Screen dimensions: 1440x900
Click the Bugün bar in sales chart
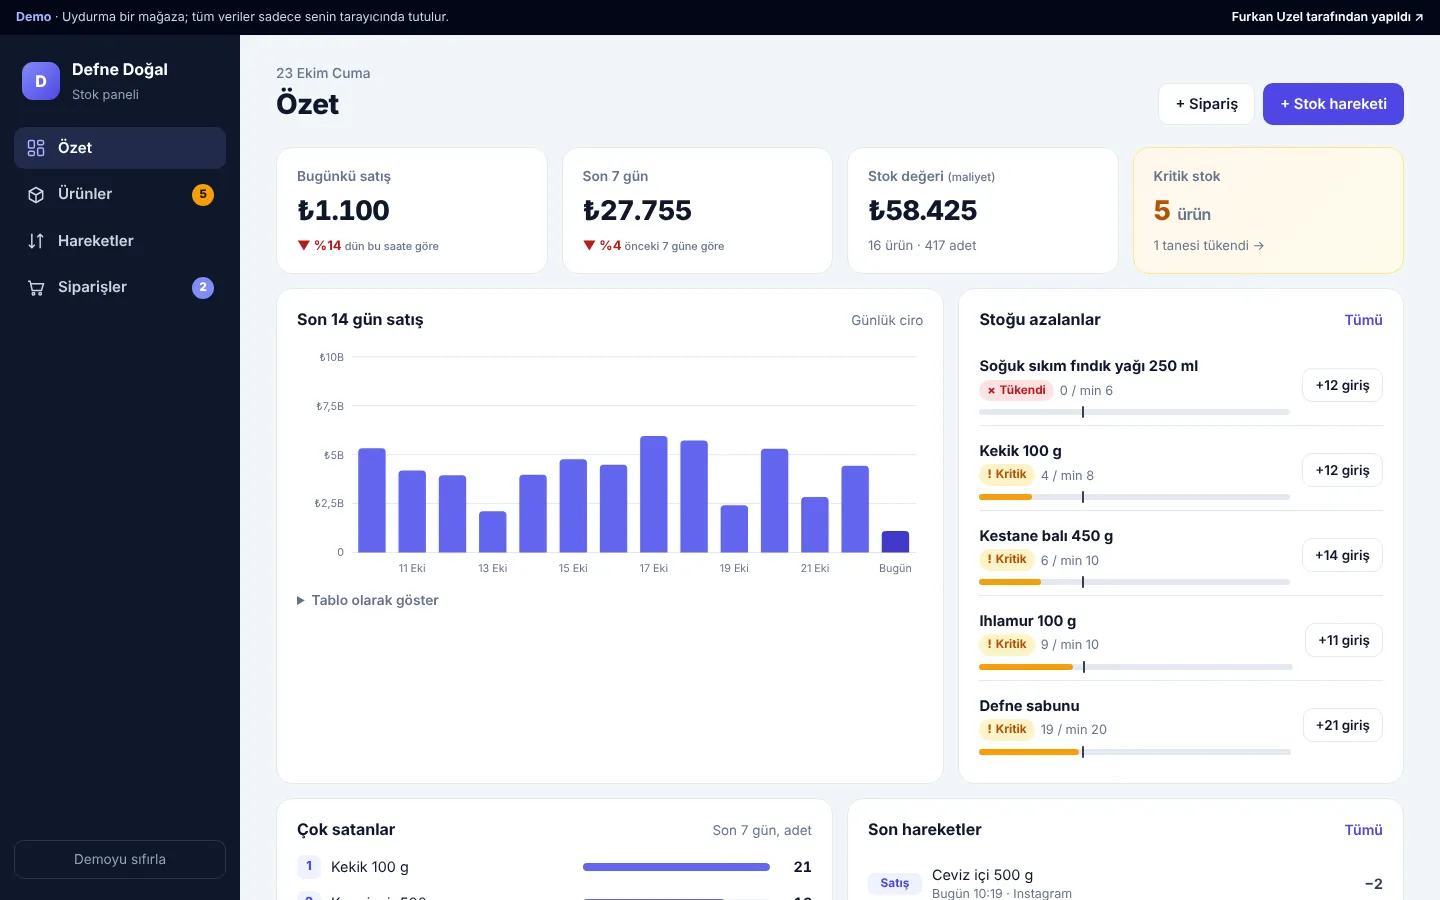coord(895,541)
